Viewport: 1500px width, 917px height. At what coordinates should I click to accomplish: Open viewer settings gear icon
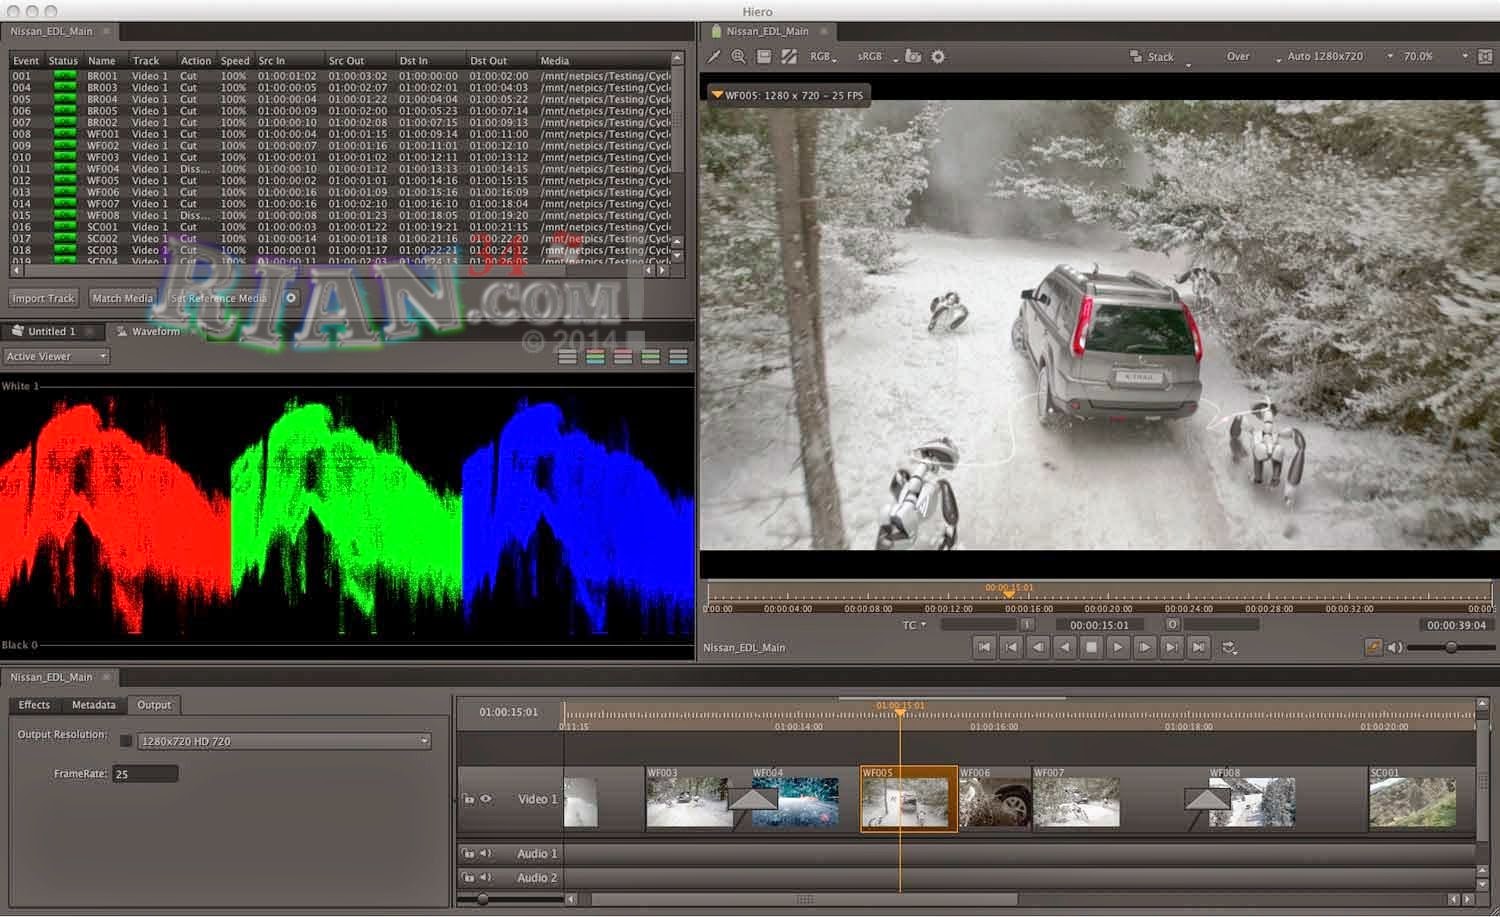click(x=938, y=57)
